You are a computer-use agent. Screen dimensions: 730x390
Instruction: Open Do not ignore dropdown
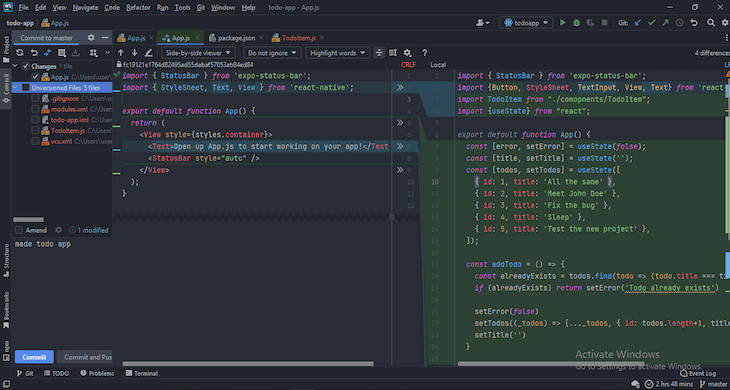(x=272, y=53)
